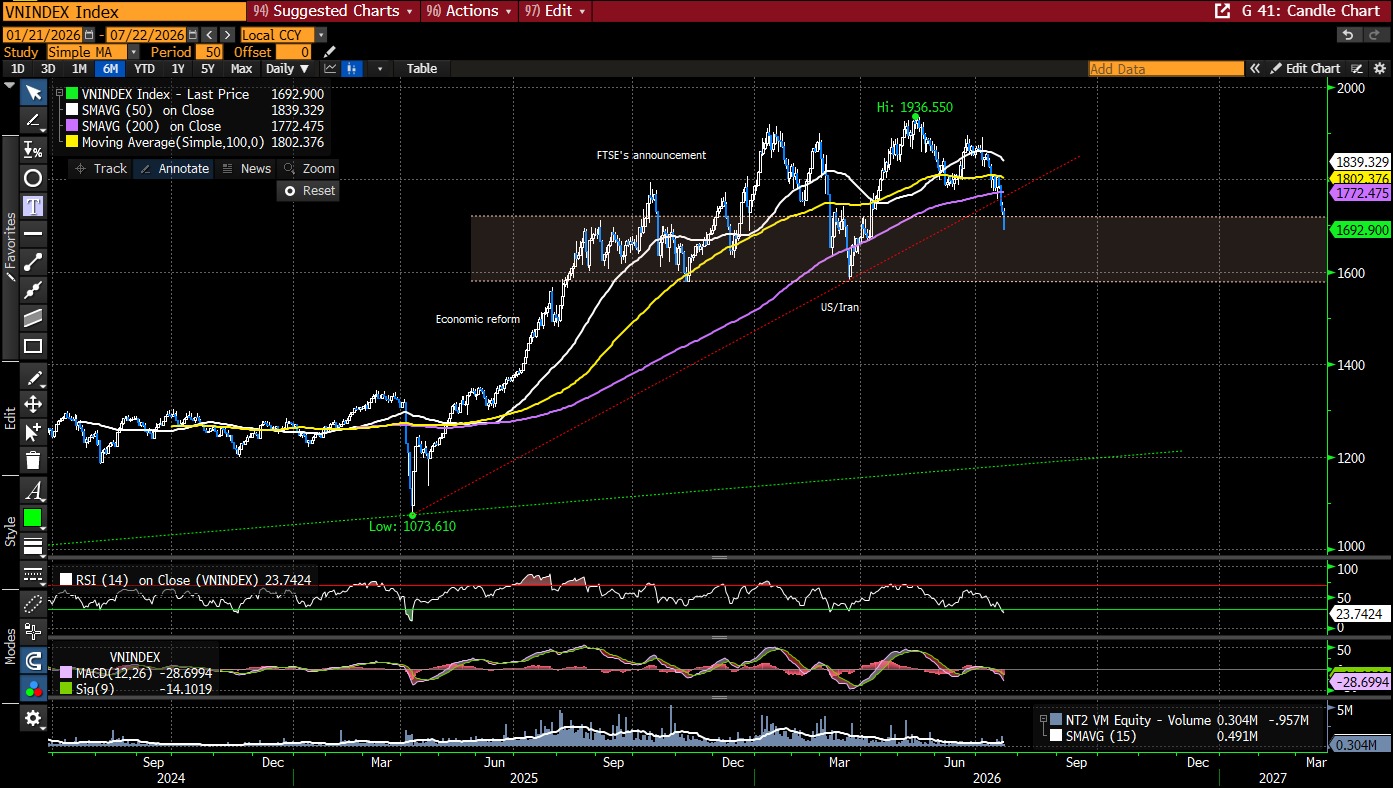Viewport: 1393px width, 788px height.
Task: Open chart settings gear at top right
Action: (x=1379, y=69)
